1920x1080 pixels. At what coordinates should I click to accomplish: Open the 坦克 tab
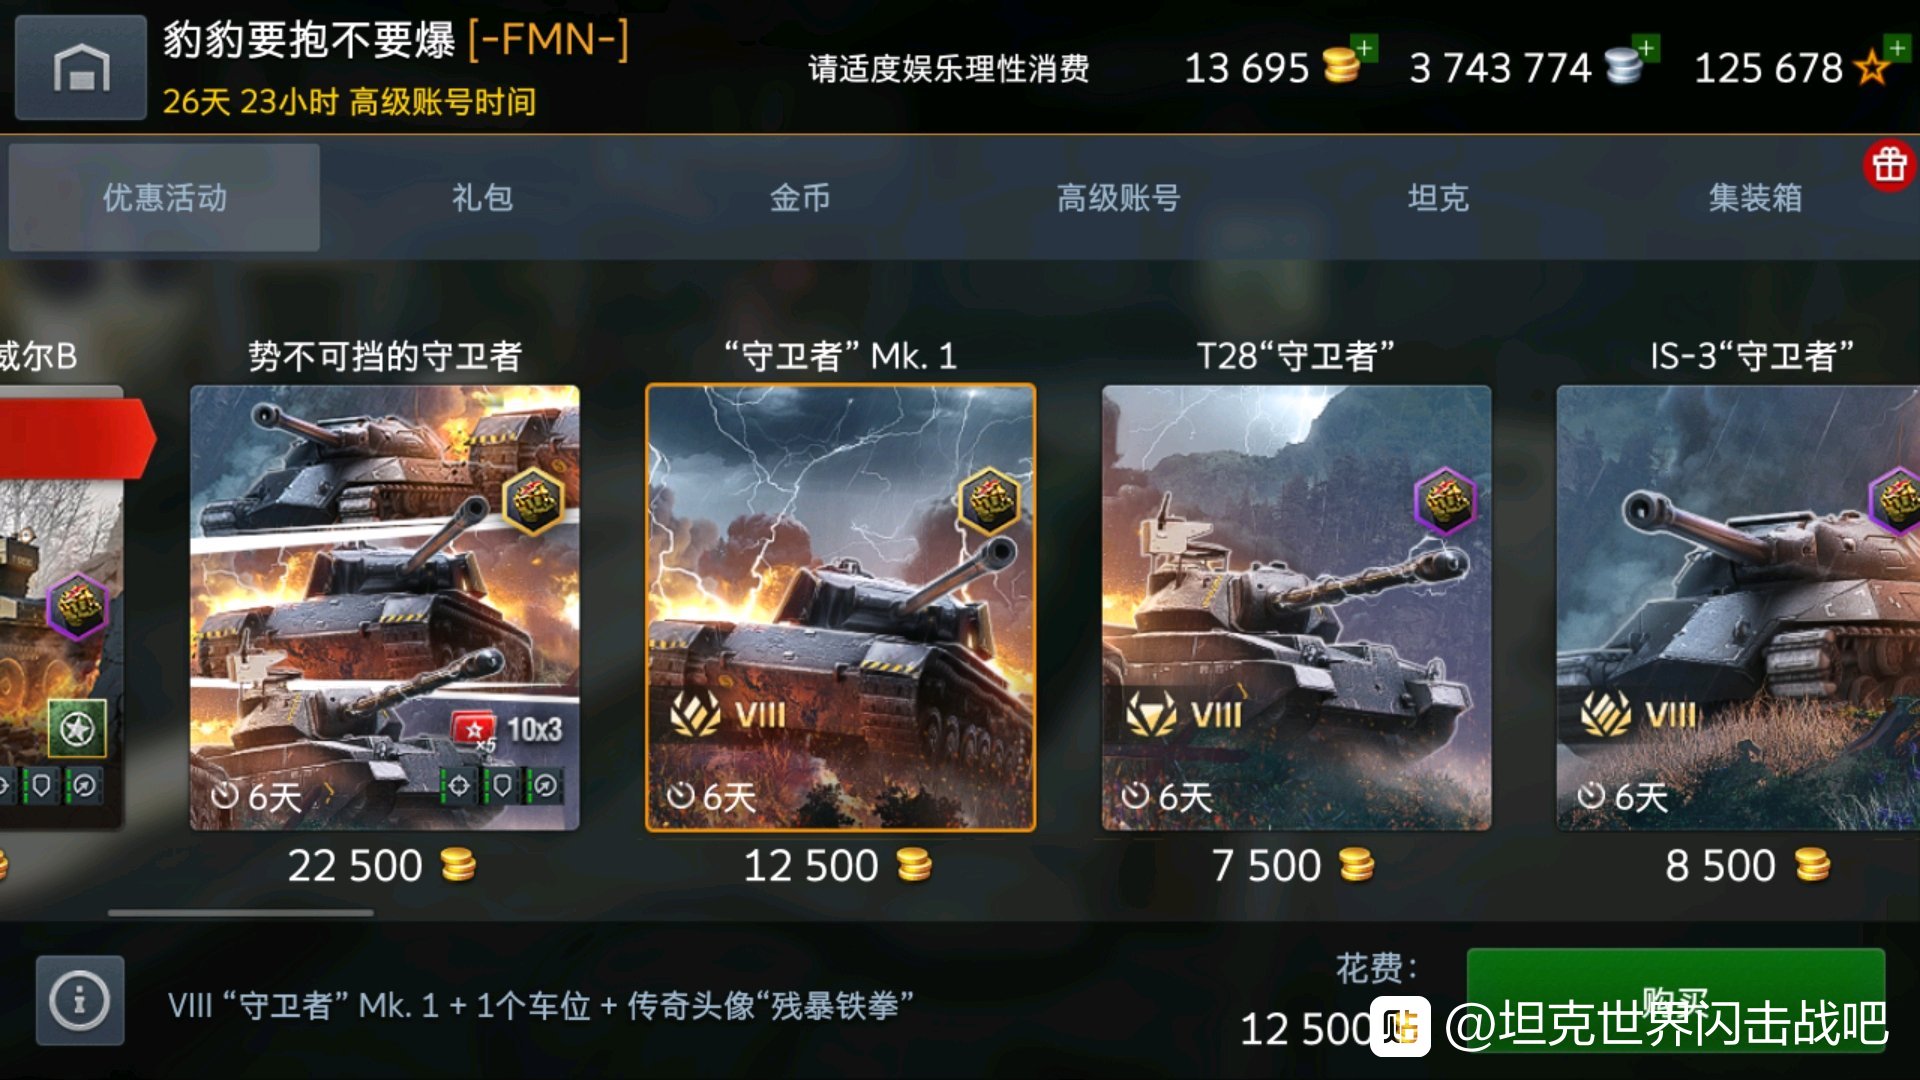click(1437, 197)
